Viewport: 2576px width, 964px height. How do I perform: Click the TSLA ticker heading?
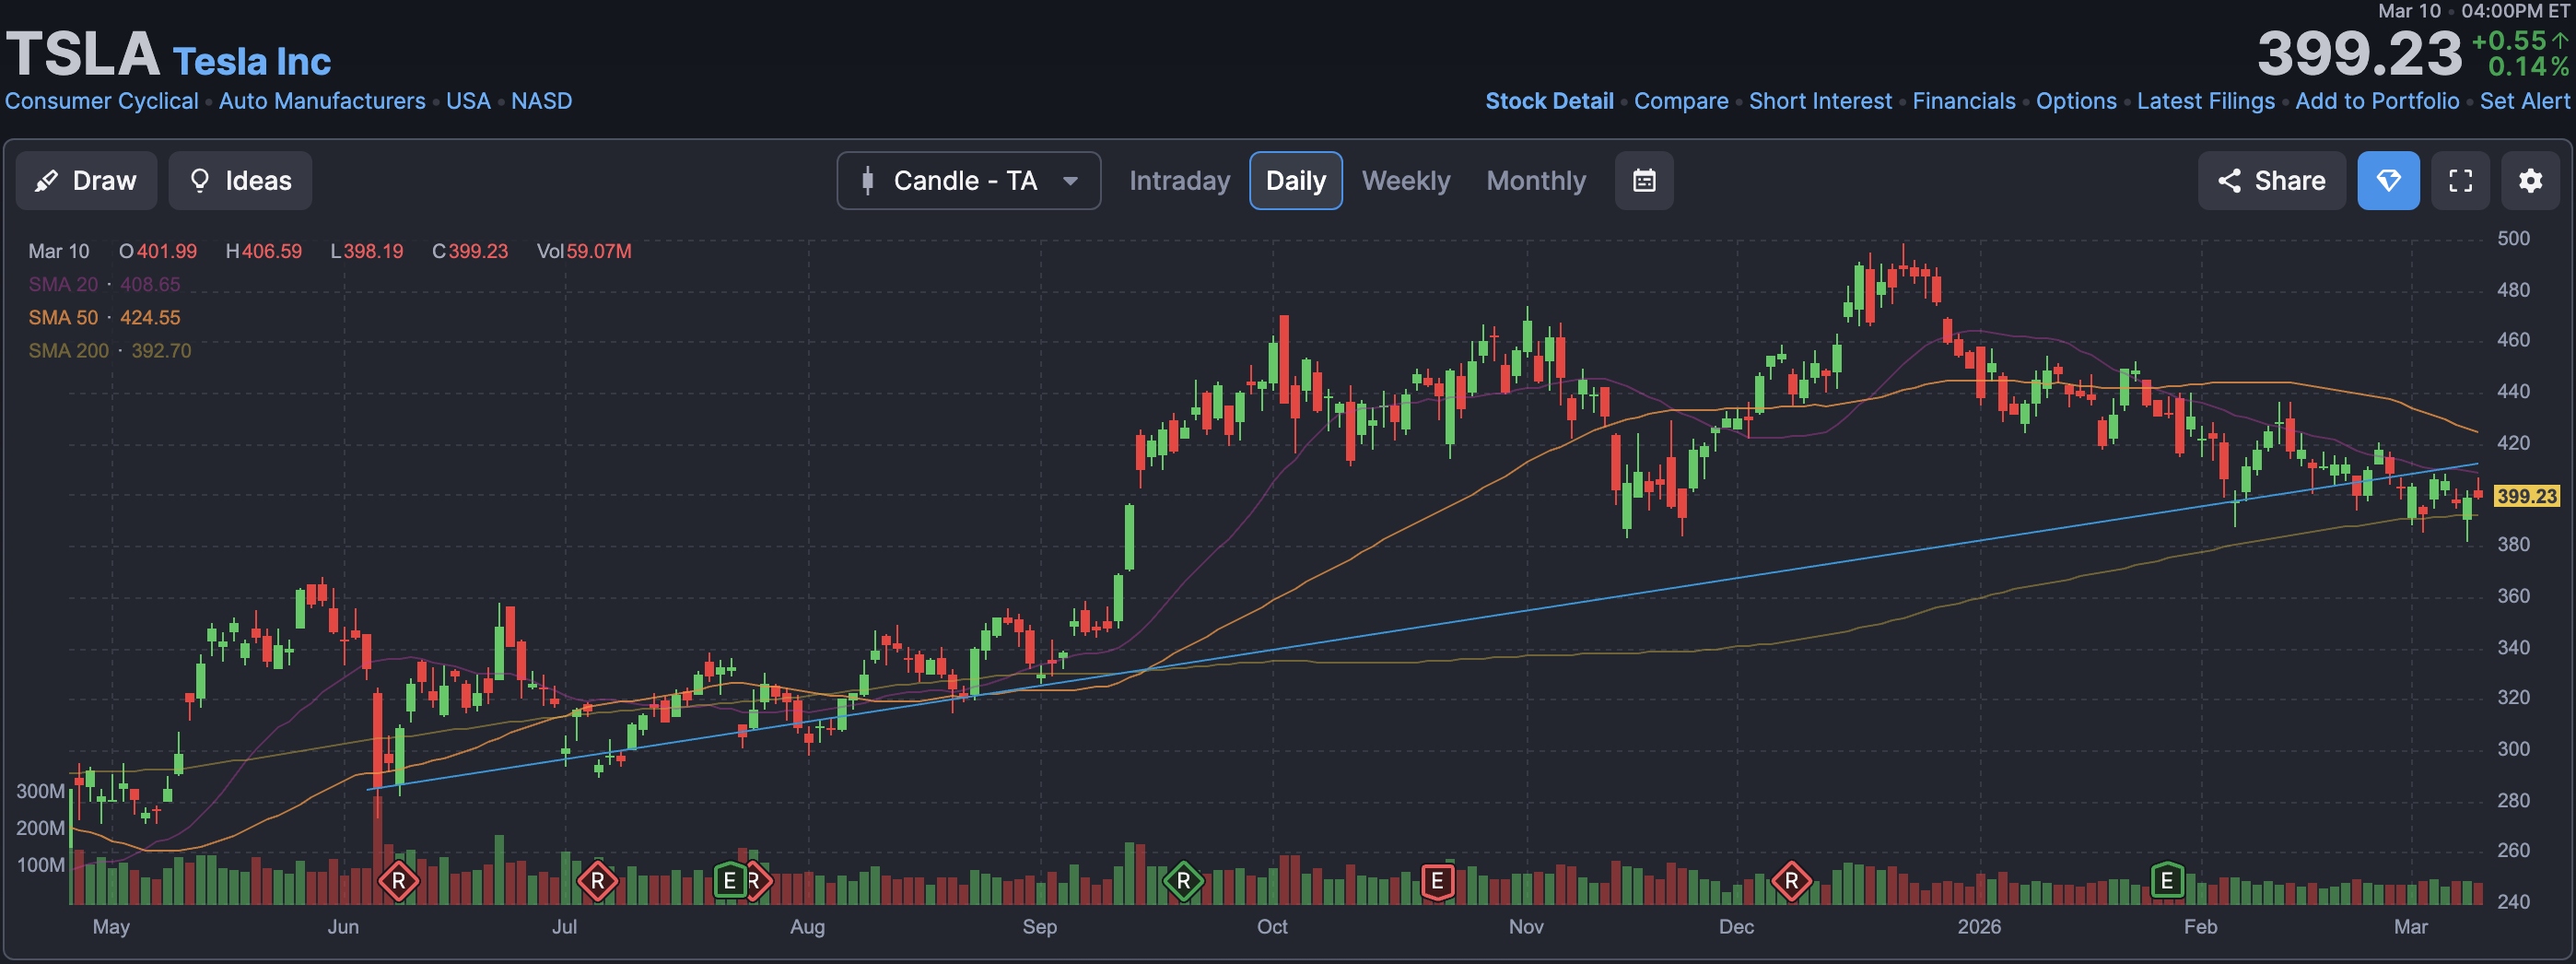(83, 53)
